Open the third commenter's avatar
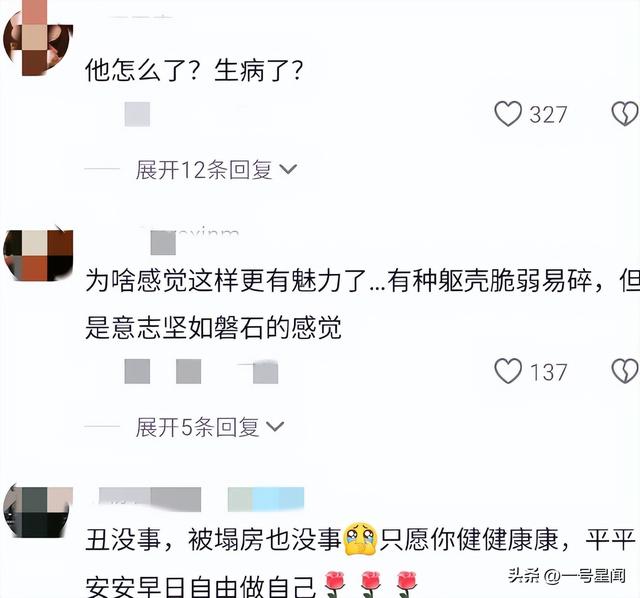This screenshot has width=640, height=598. coord(38,511)
